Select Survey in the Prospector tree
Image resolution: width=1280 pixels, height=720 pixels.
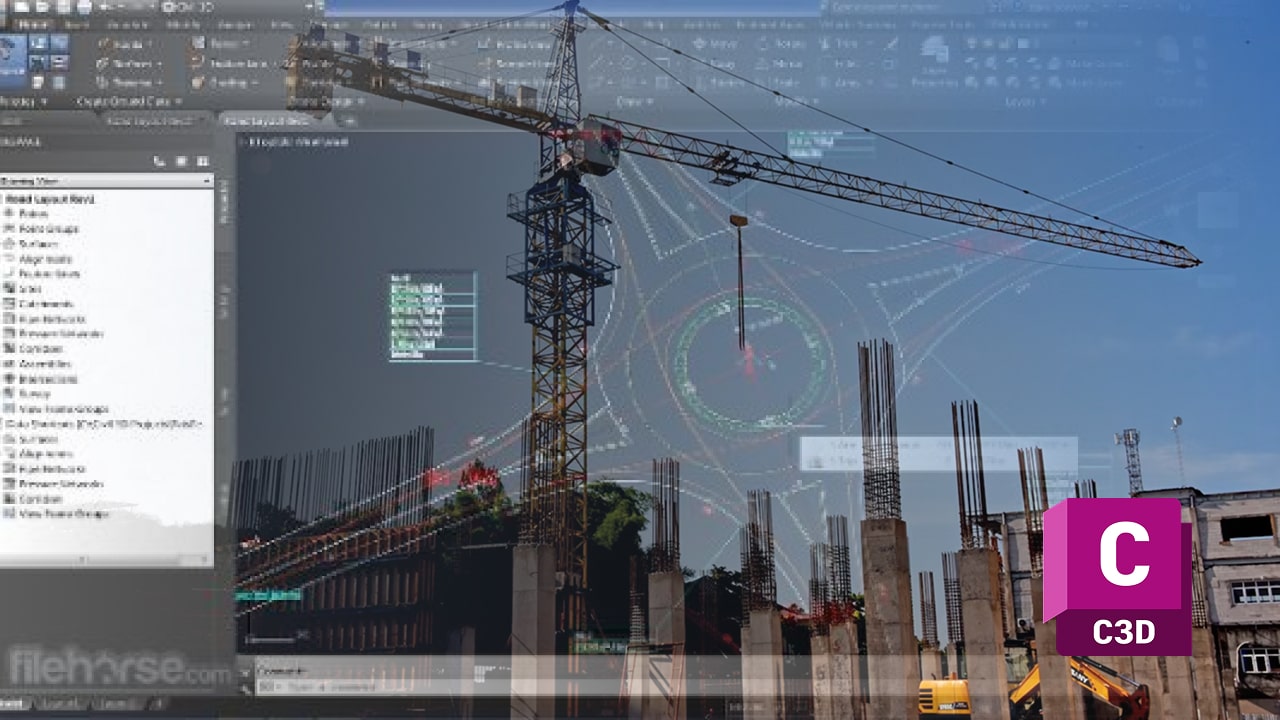(x=34, y=394)
